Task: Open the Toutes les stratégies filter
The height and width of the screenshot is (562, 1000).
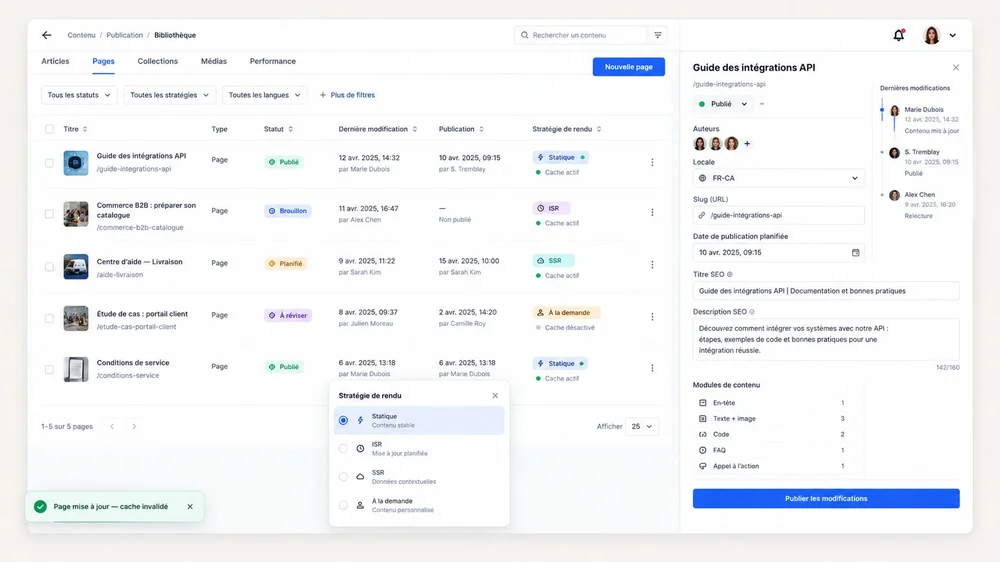Action: pyautogui.click(x=170, y=95)
